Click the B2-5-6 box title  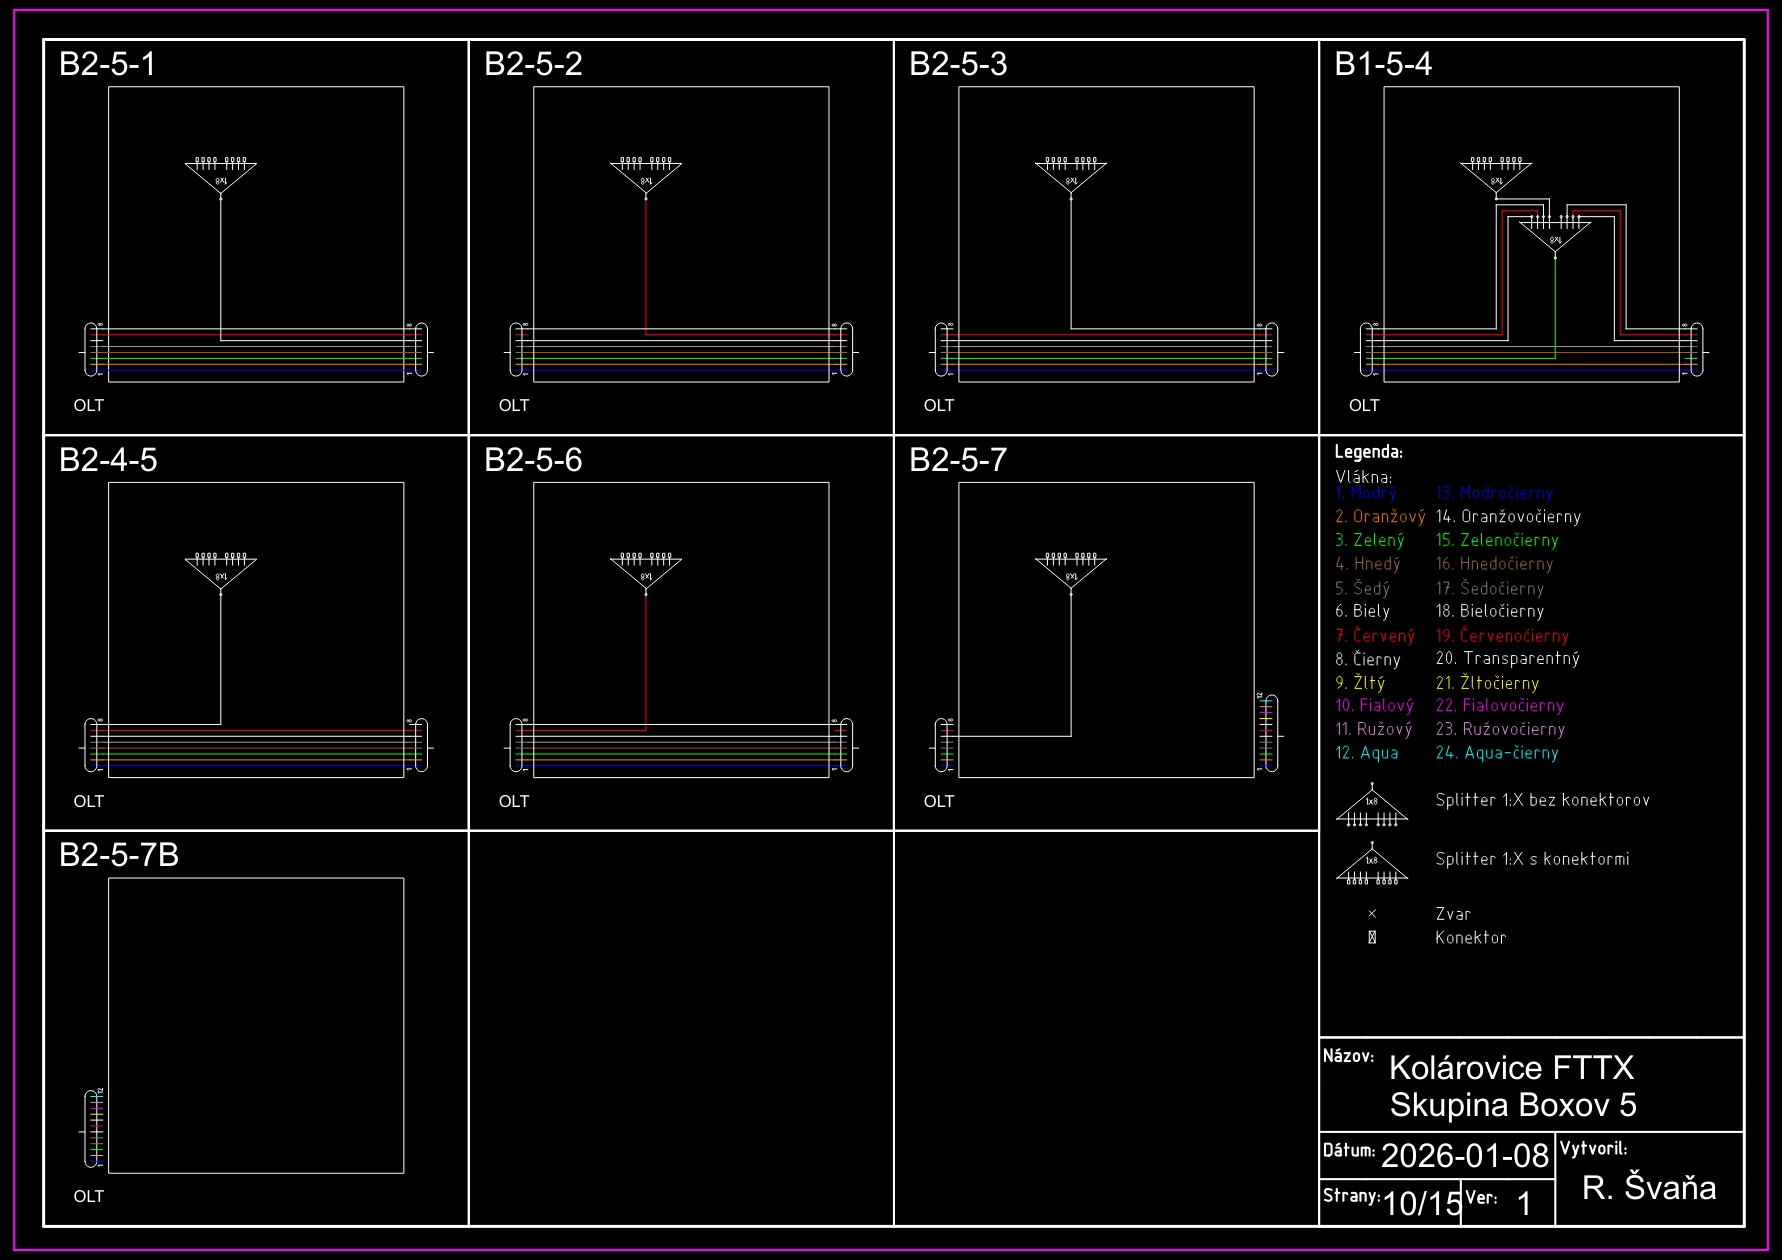tap(533, 460)
